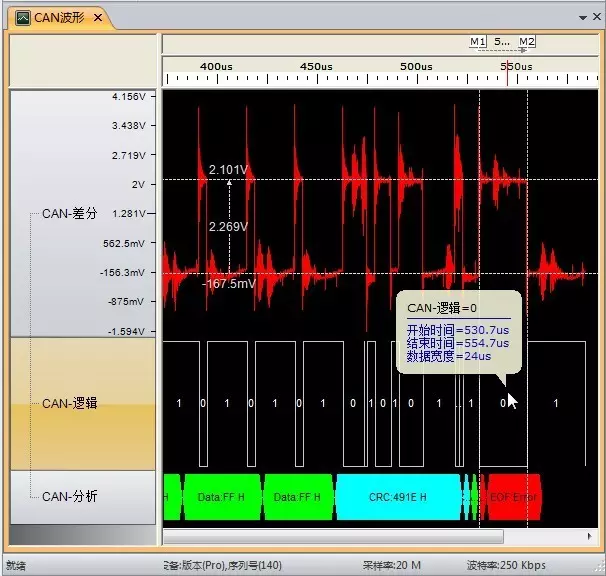Select the CAN-逻辑 channel label
The height and width of the screenshot is (576, 606).
(69, 404)
